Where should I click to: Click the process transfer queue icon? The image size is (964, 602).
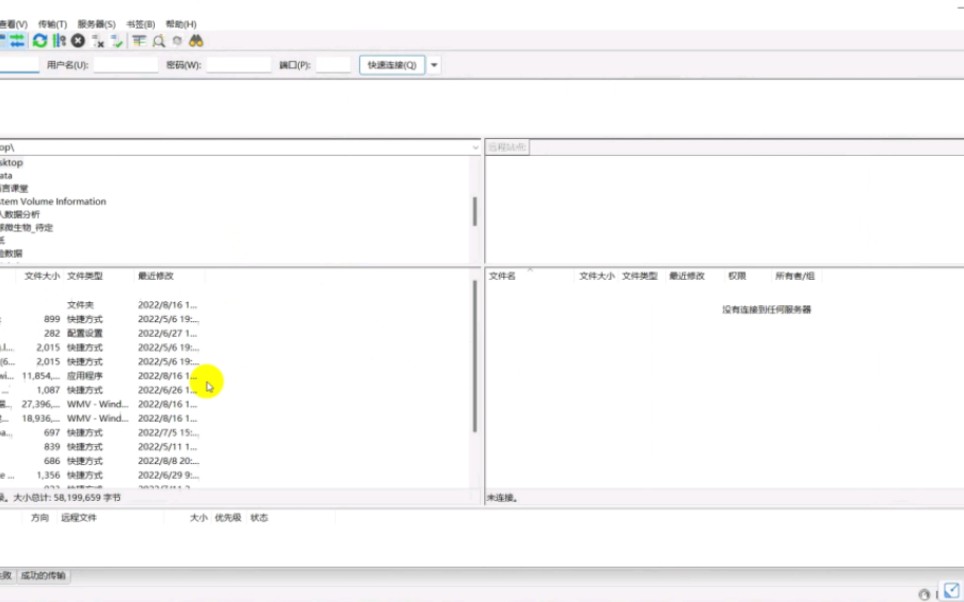pyautogui.click(x=56, y=41)
